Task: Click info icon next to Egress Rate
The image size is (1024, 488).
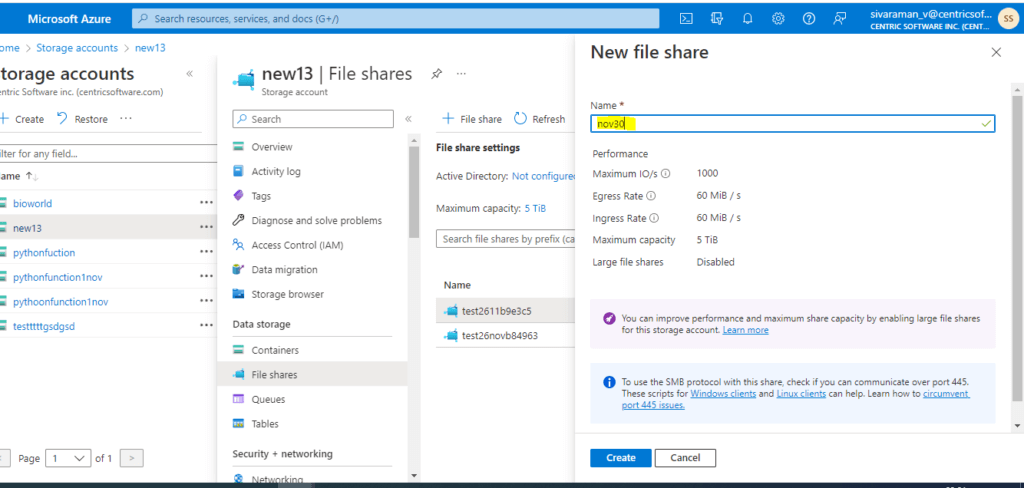Action: (651, 196)
